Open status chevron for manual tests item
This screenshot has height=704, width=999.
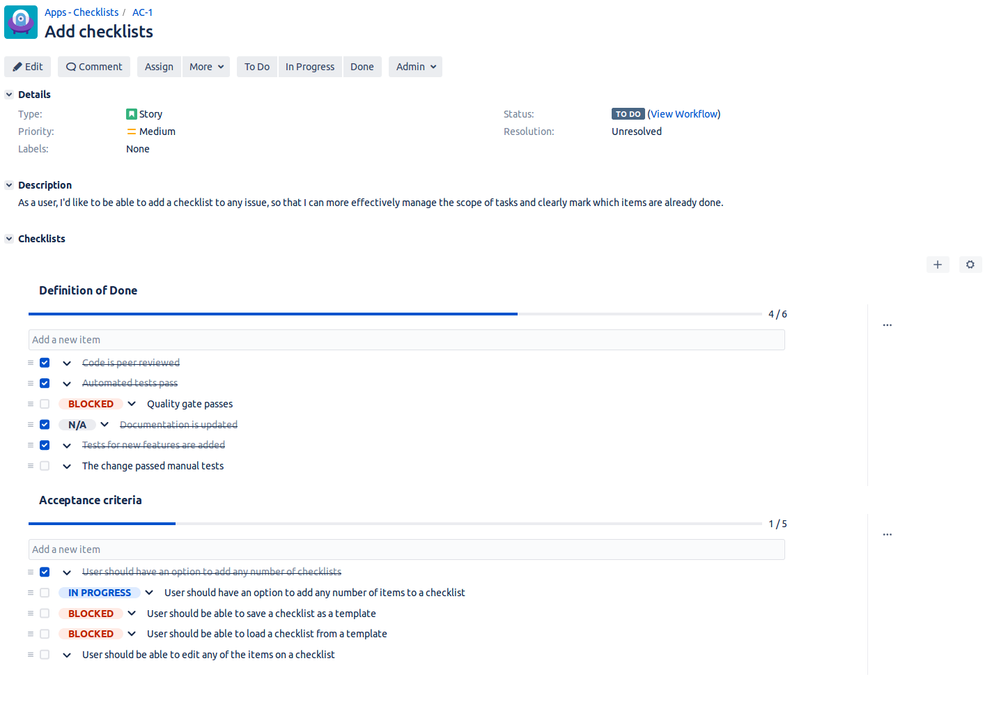[x=67, y=466]
